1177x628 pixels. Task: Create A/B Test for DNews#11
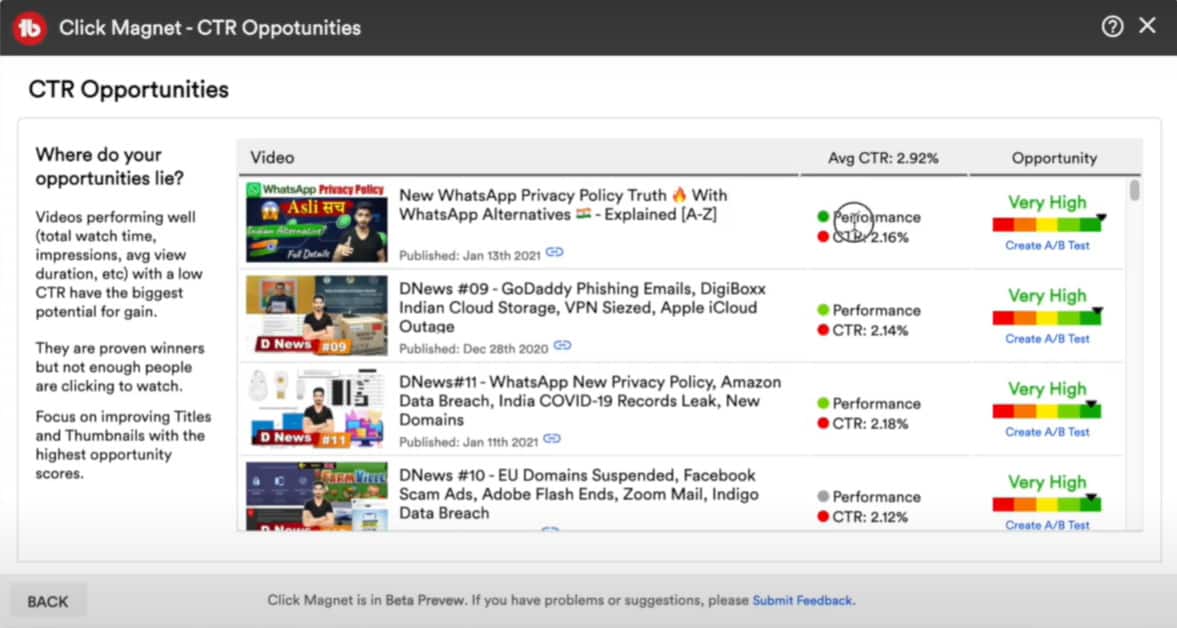coord(1047,432)
